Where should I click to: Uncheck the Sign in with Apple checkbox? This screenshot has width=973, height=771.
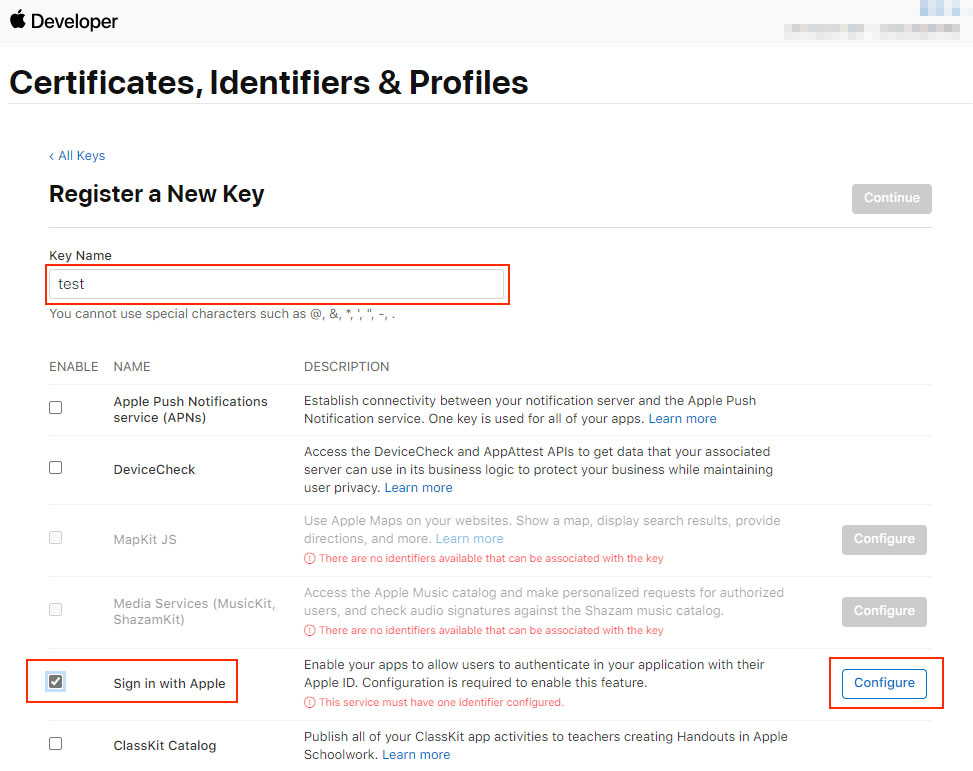coord(56,682)
